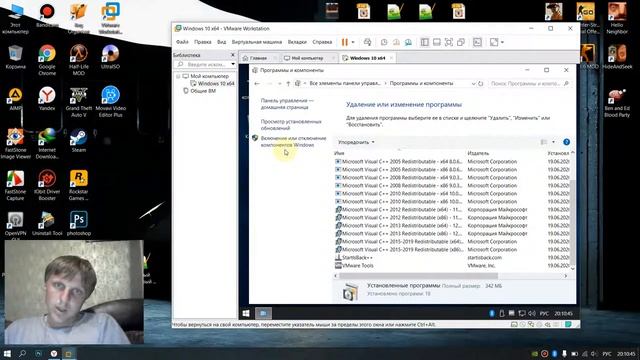Open Панель управления домашняя страница link
640x360 pixels.
point(287,104)
